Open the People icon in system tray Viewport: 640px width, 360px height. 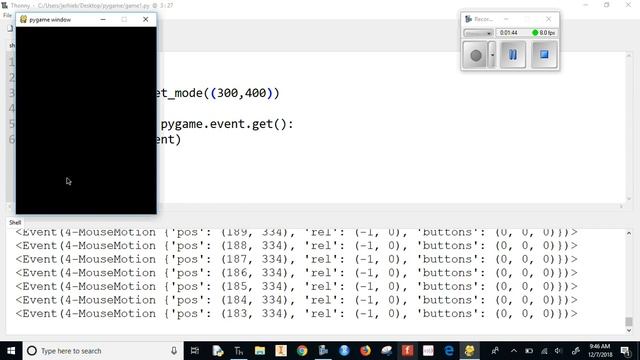pyautogui.click(x=495, y=351)
